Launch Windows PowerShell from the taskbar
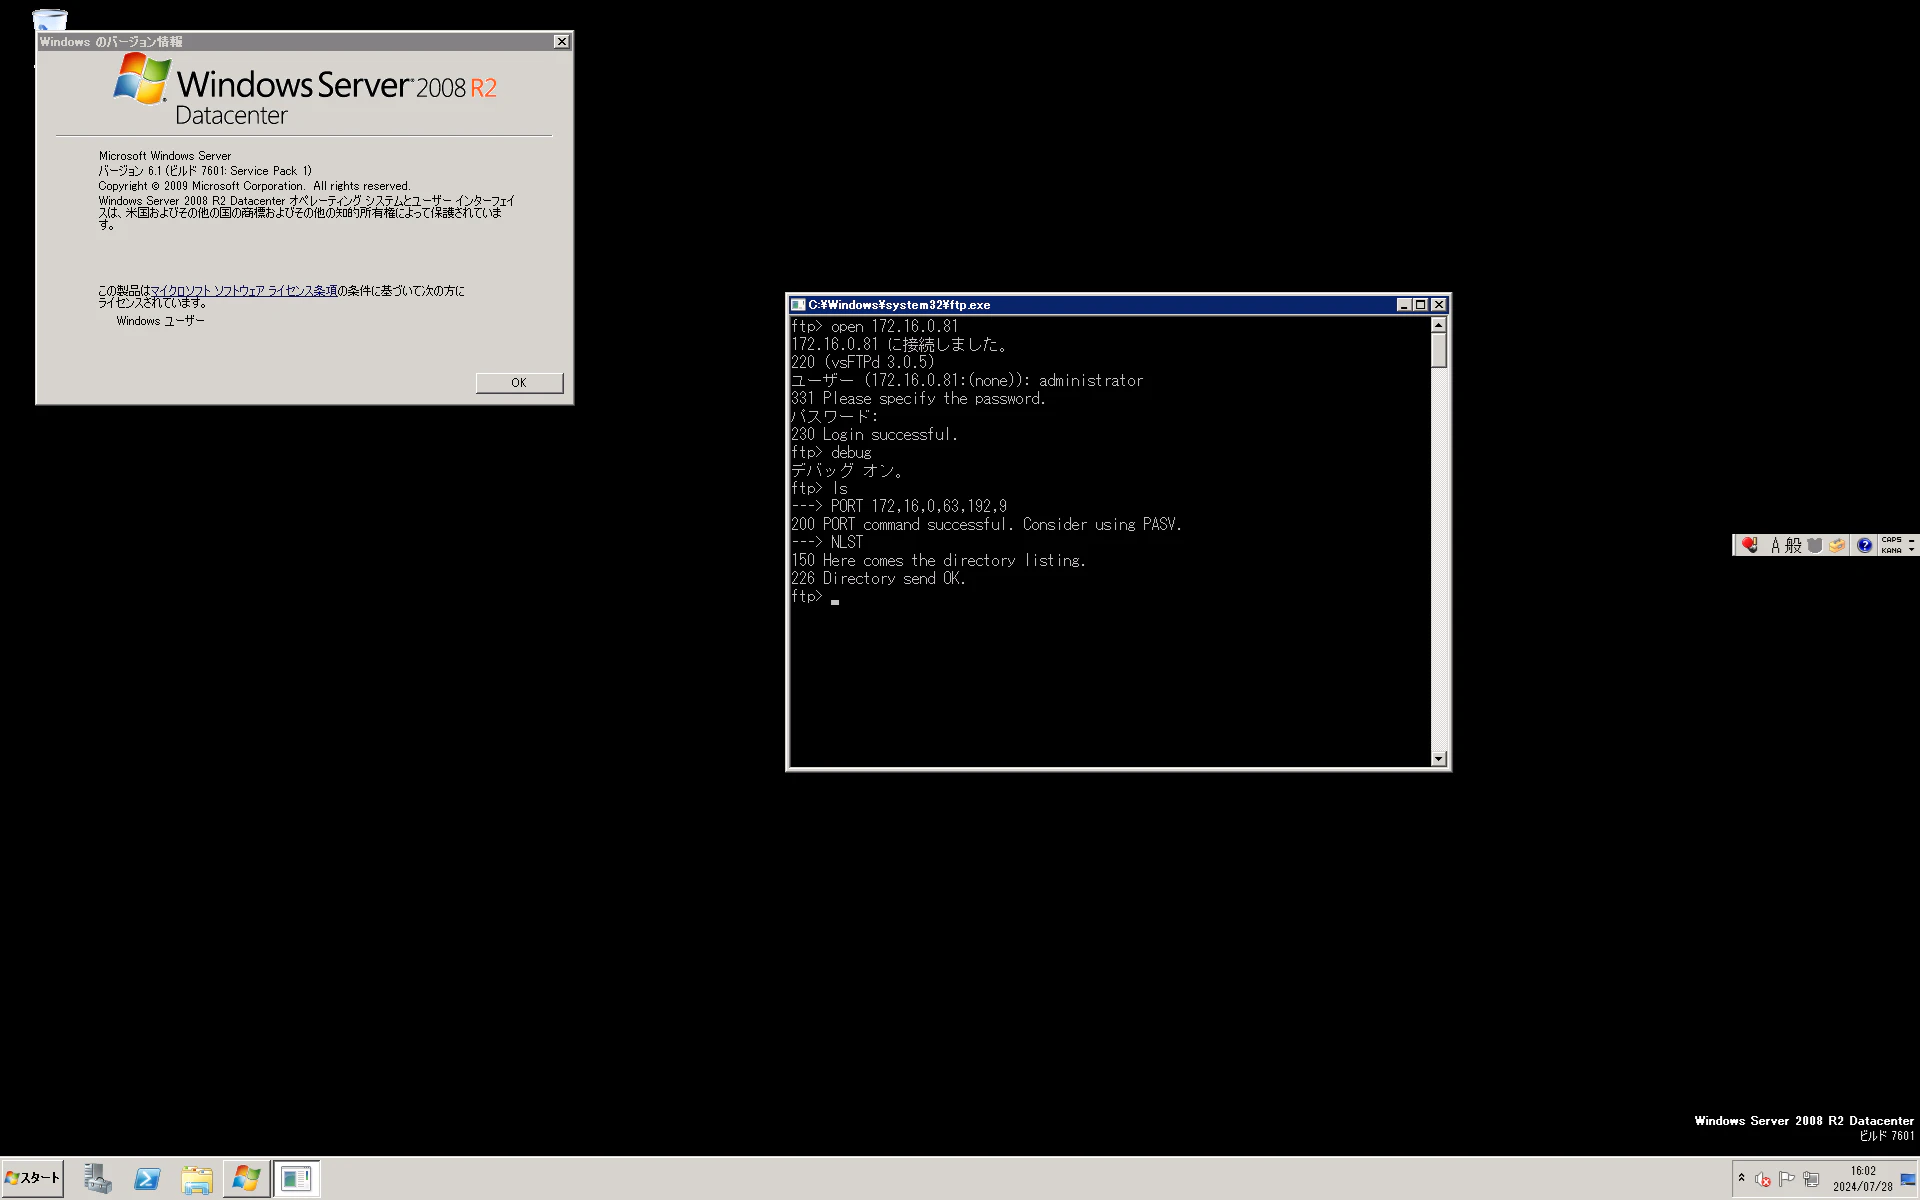The height and width of the screenshot is (1200, 1920). click(x=147, y=1179)
